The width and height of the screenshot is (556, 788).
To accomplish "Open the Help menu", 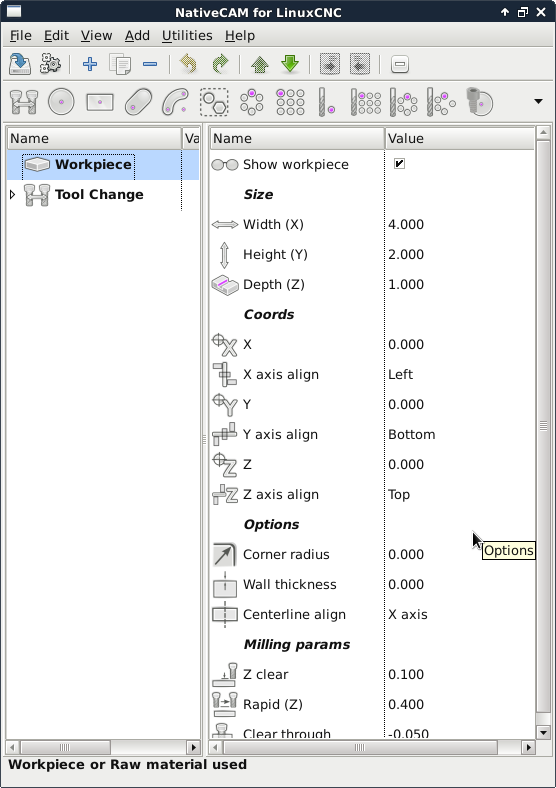I will [240, 36].
